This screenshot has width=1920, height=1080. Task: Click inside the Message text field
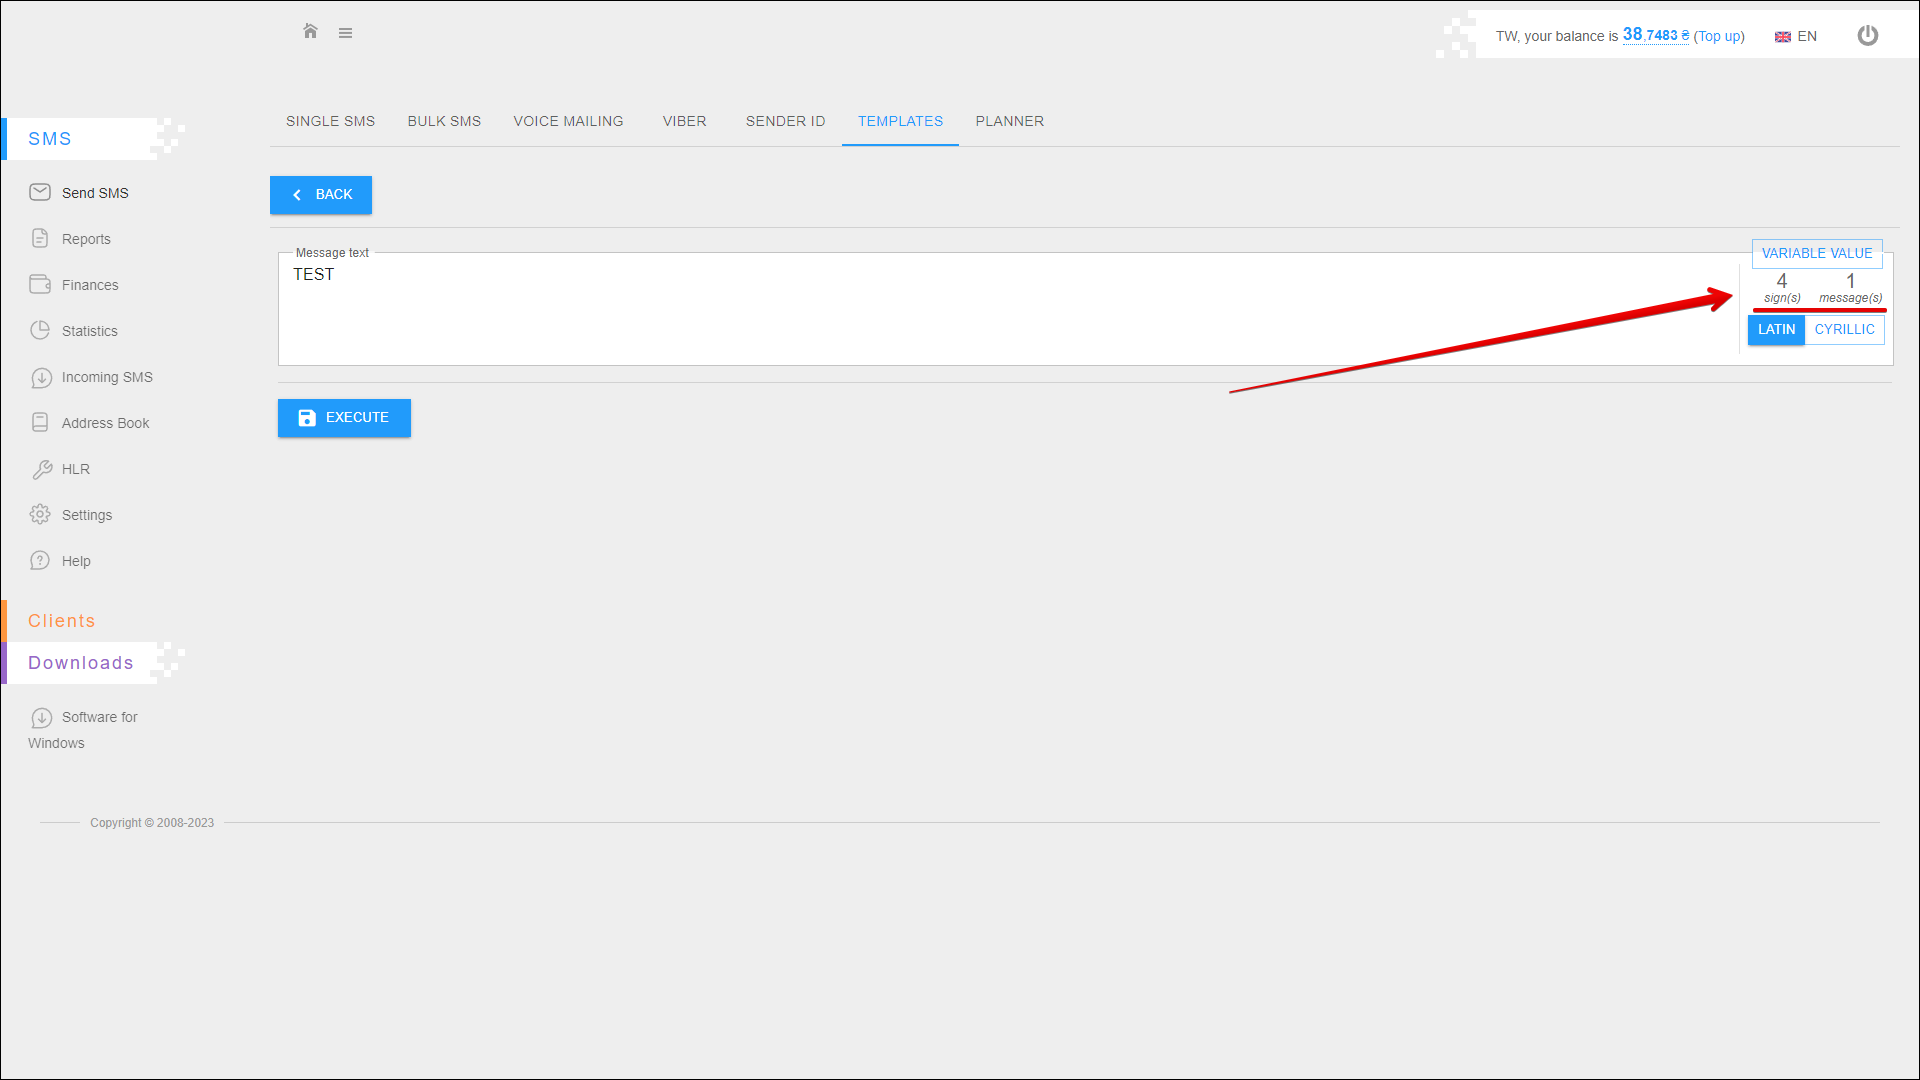point(1000,310)
